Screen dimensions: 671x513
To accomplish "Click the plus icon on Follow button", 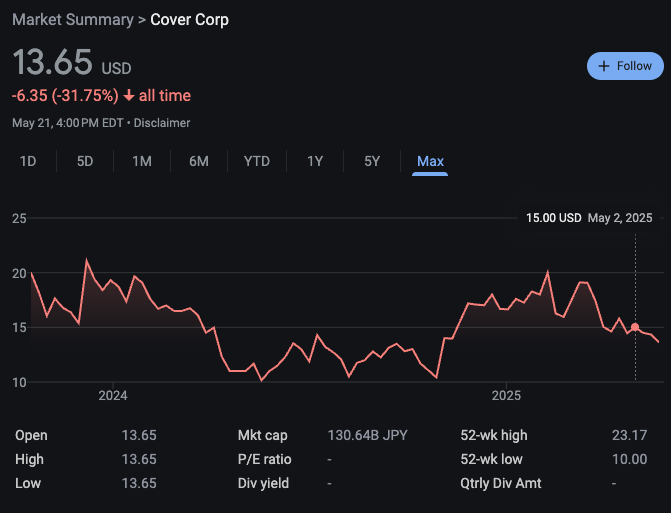I will pos(603,66).
